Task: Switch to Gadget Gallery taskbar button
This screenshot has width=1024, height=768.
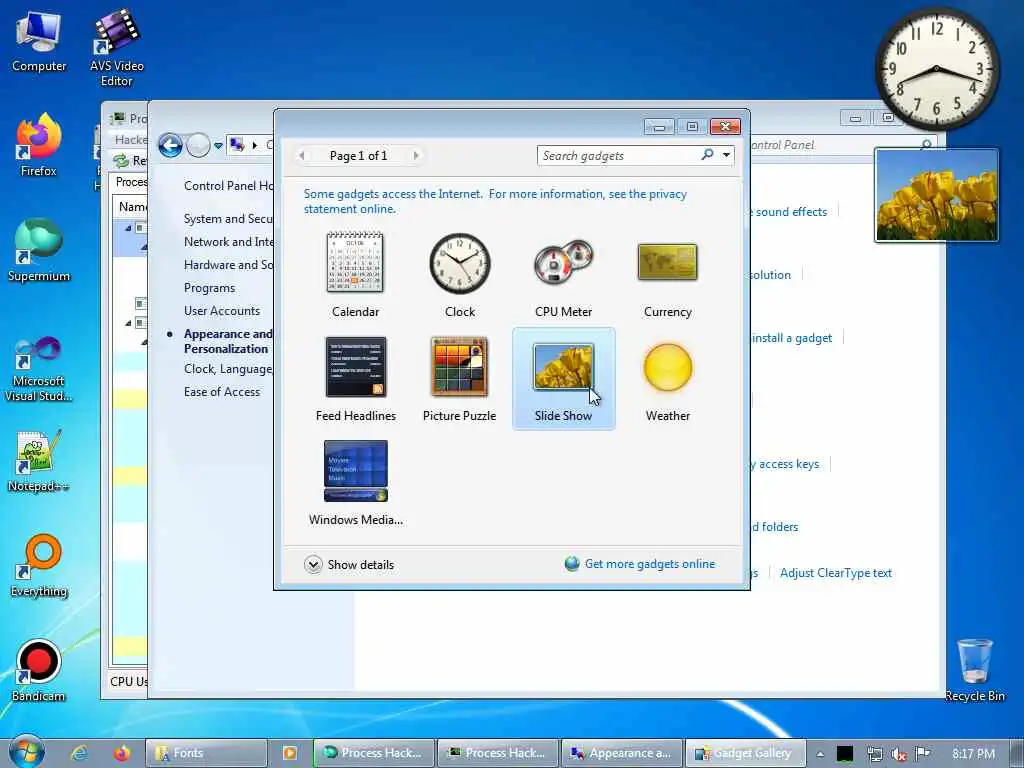Action: 745,753
